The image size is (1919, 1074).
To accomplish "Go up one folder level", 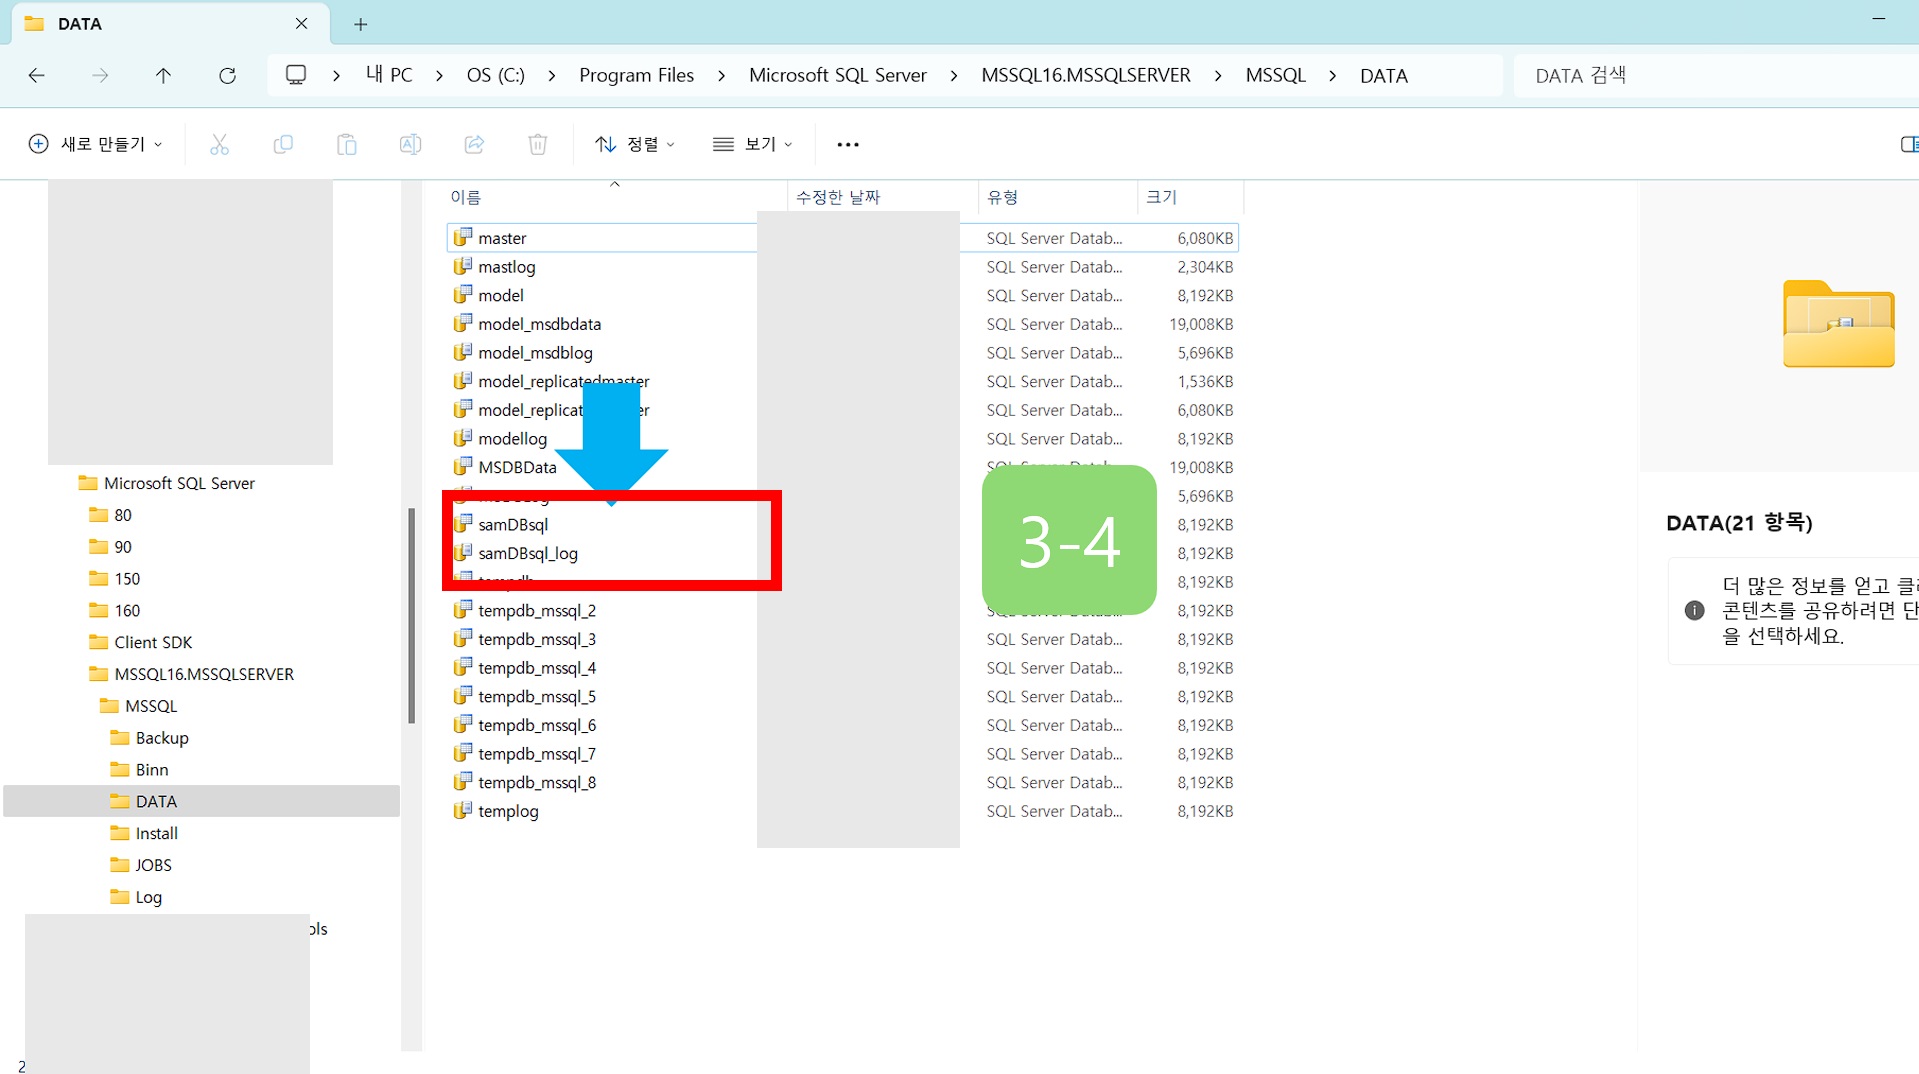I will [x=163, y=75].
